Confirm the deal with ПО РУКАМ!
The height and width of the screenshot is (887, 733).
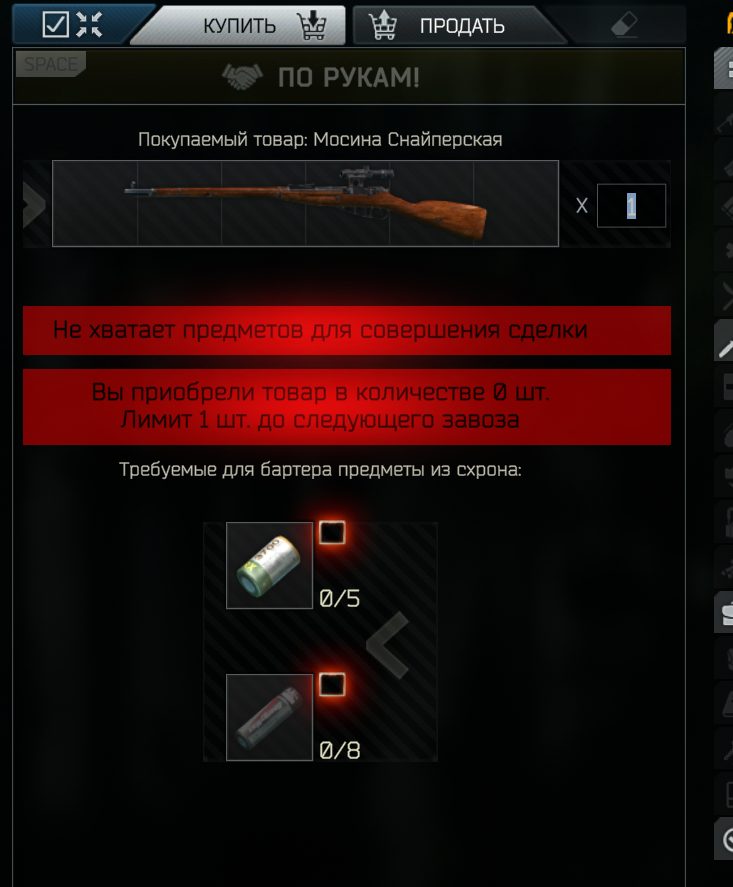pyautogui.click(x=349, y=76)
